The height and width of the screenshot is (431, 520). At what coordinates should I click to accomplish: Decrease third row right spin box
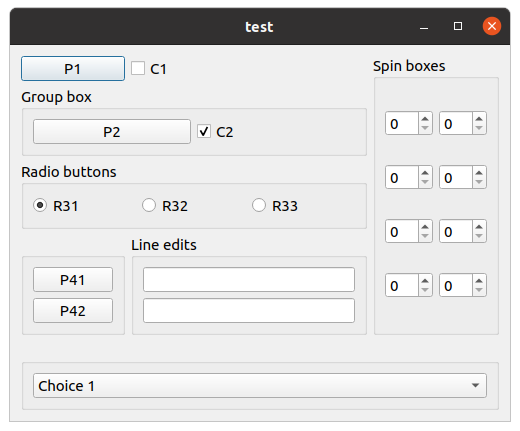click(x=479, y=236)
